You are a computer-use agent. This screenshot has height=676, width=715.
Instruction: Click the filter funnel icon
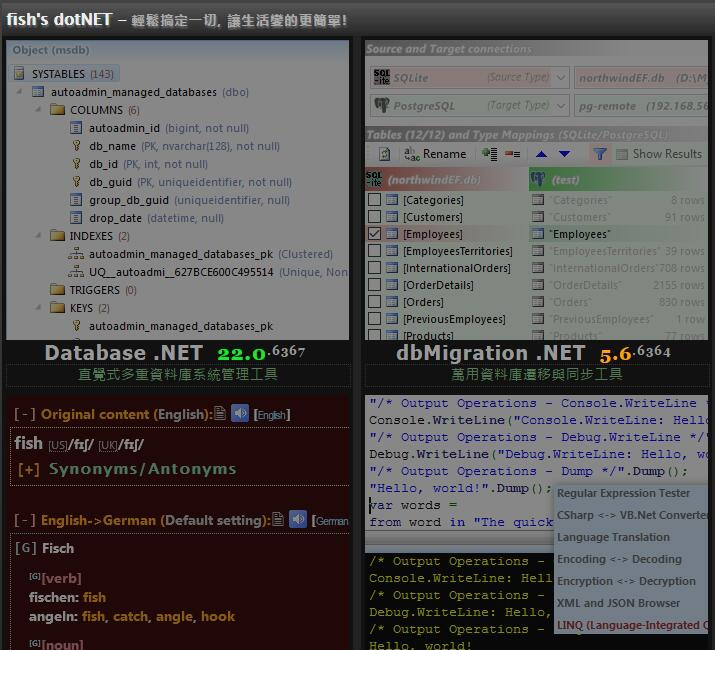600,154
